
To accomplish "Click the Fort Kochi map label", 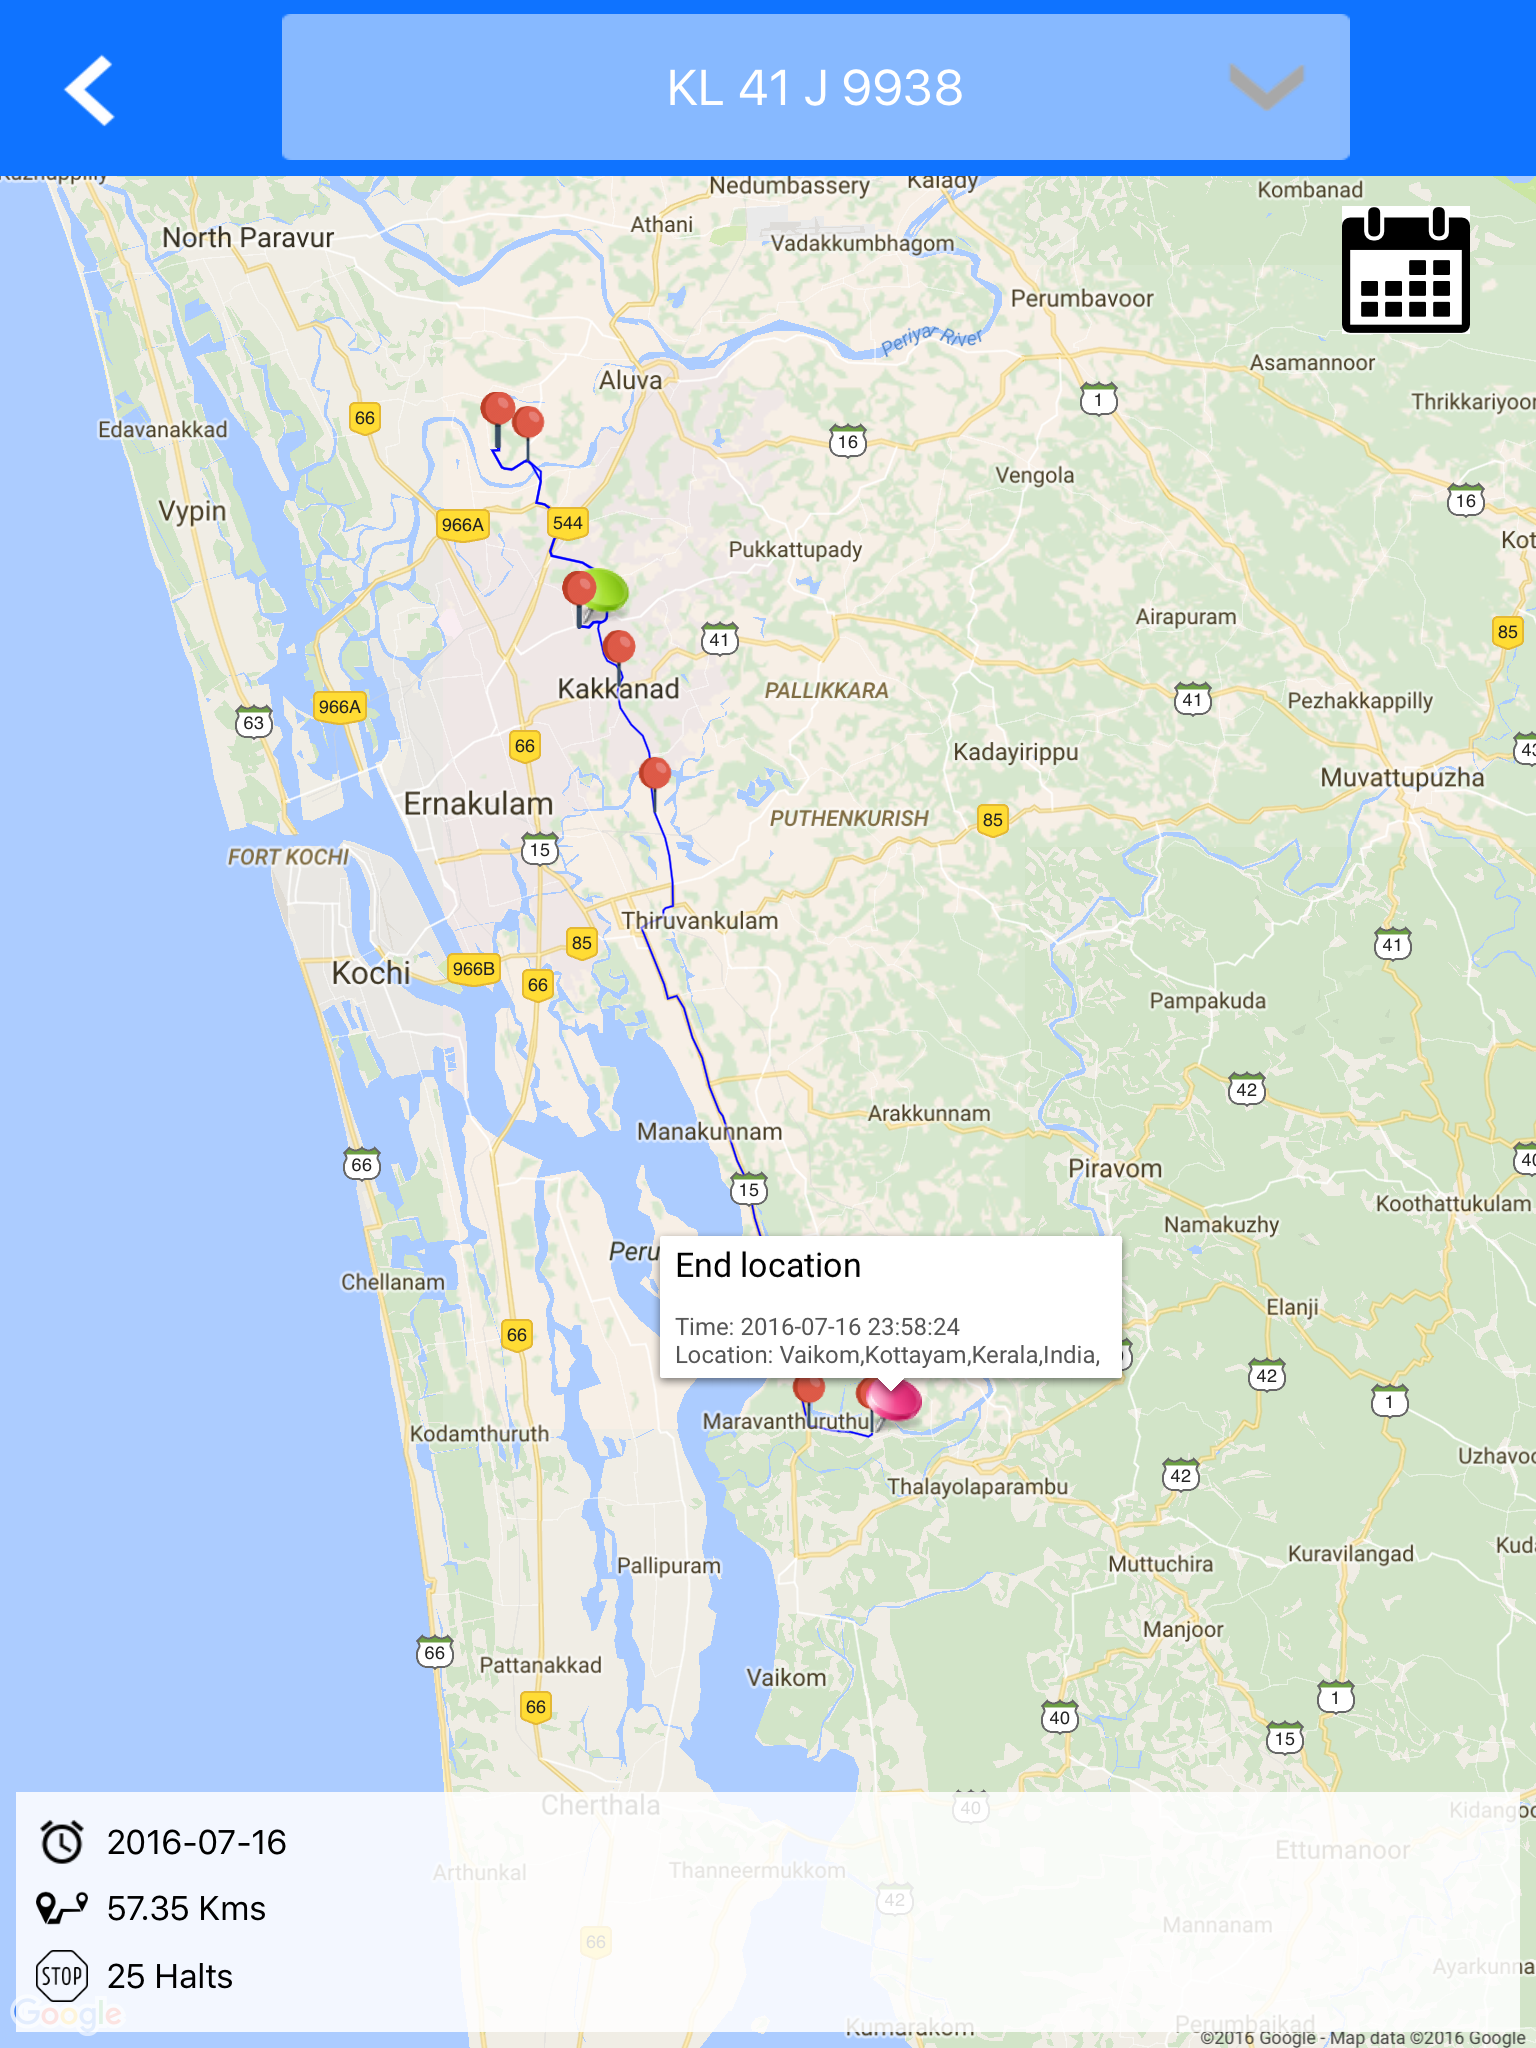I will (x=288, y=857).
